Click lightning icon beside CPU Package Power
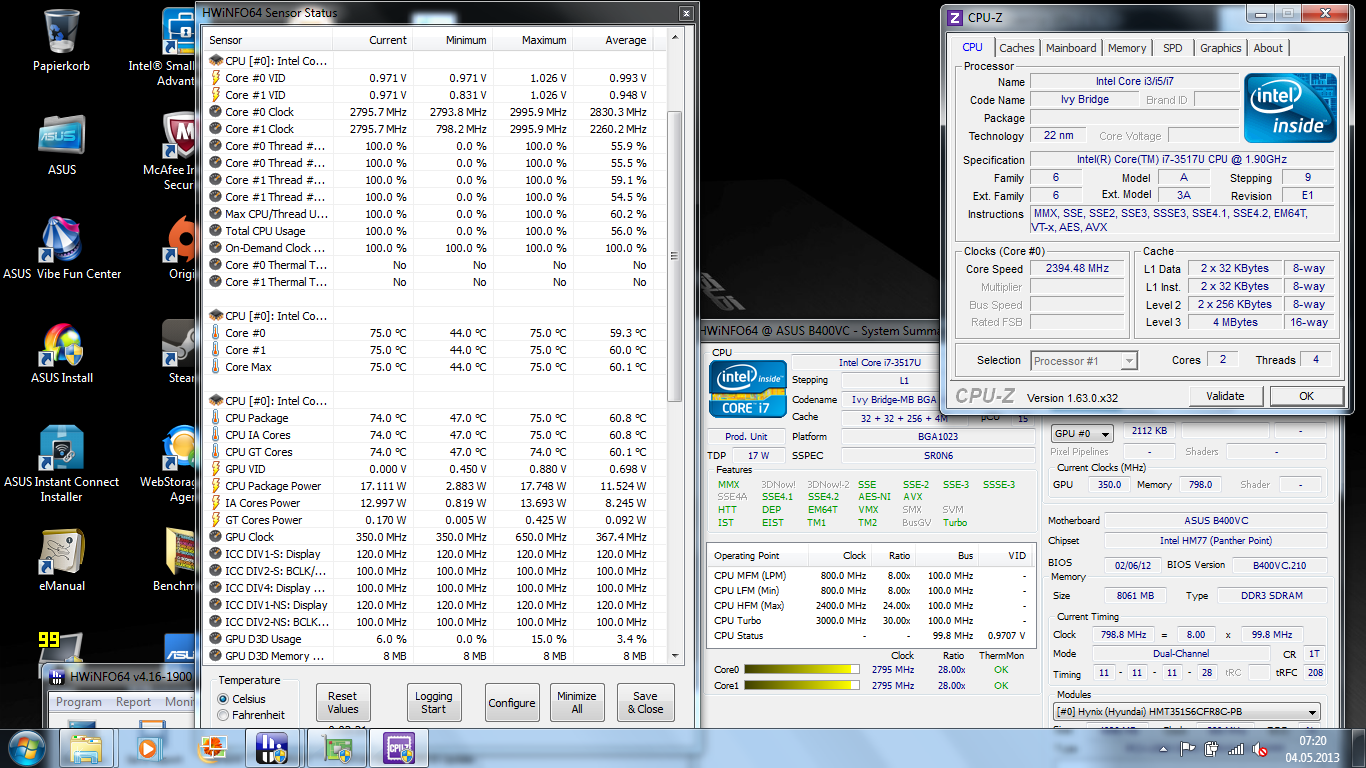Viewport: 1366px width, 768px height. point(215,486)
